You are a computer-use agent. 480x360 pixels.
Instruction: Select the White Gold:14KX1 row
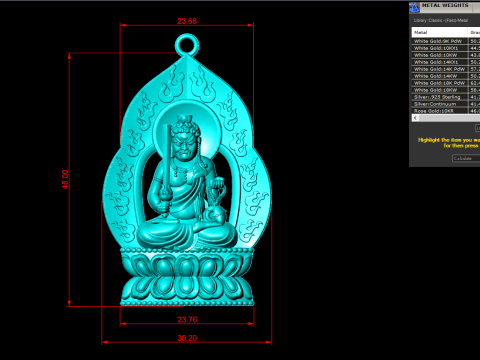tap(446, 62)
